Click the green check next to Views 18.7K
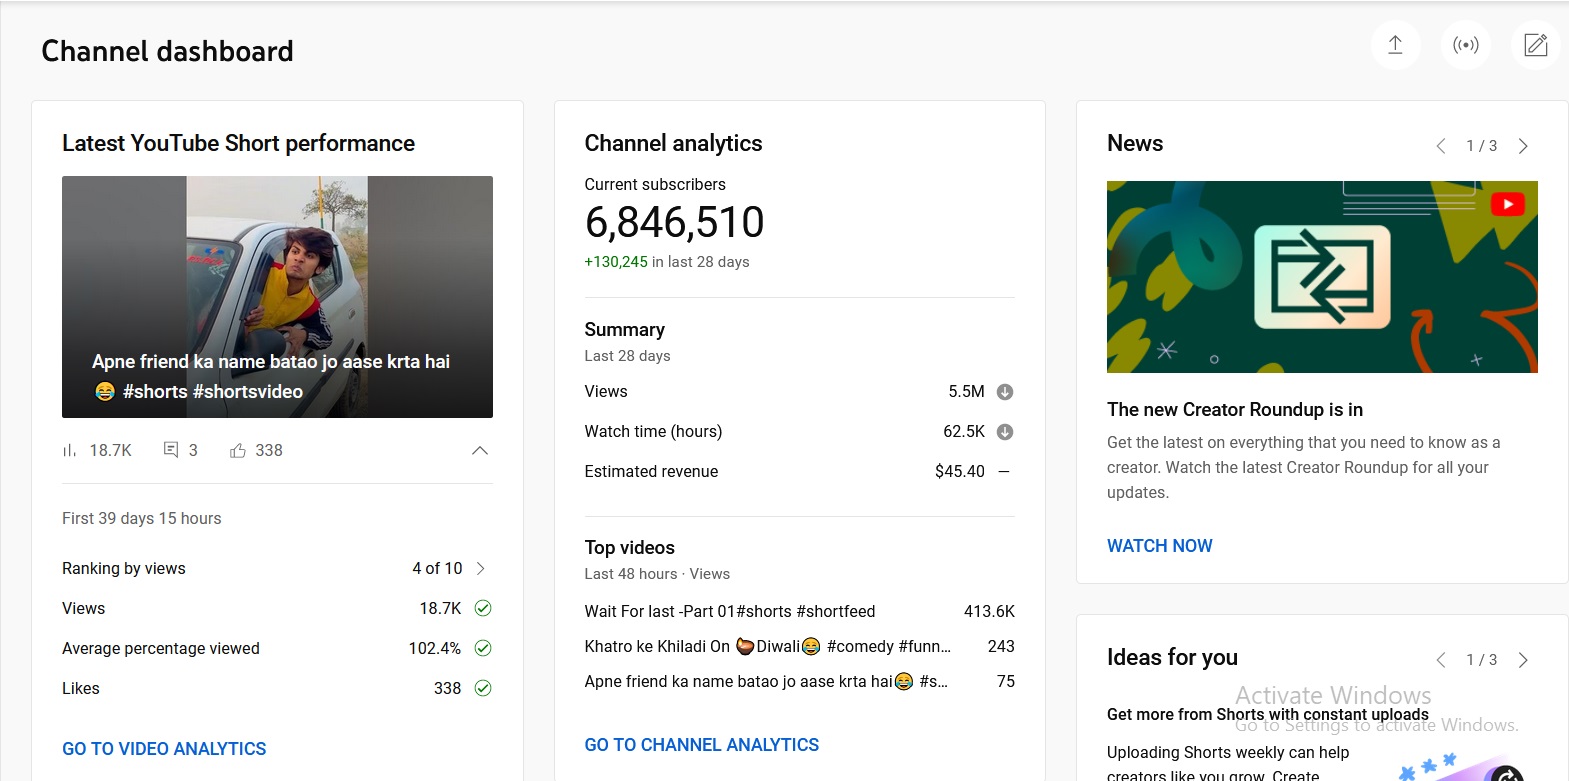The height and width of the screenshot is (781, 1569). click(483, 608)
